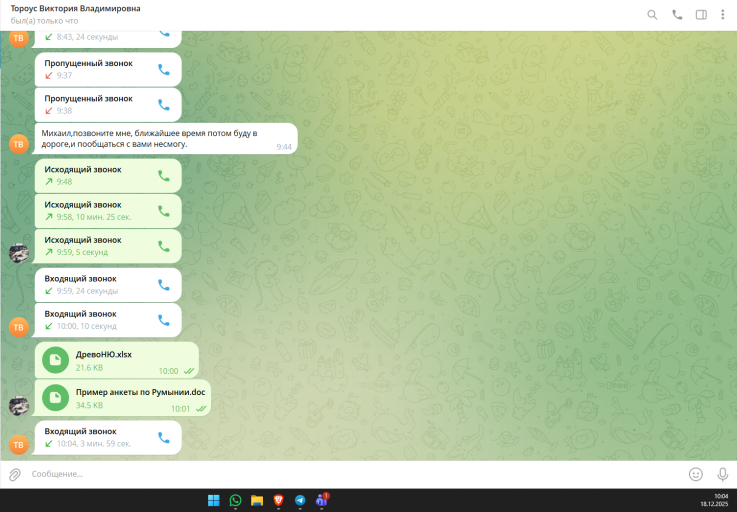
Task: Click the photo avatar beside outgoing call 9:59
Action: pyautogui.click(x=19, y=253)
